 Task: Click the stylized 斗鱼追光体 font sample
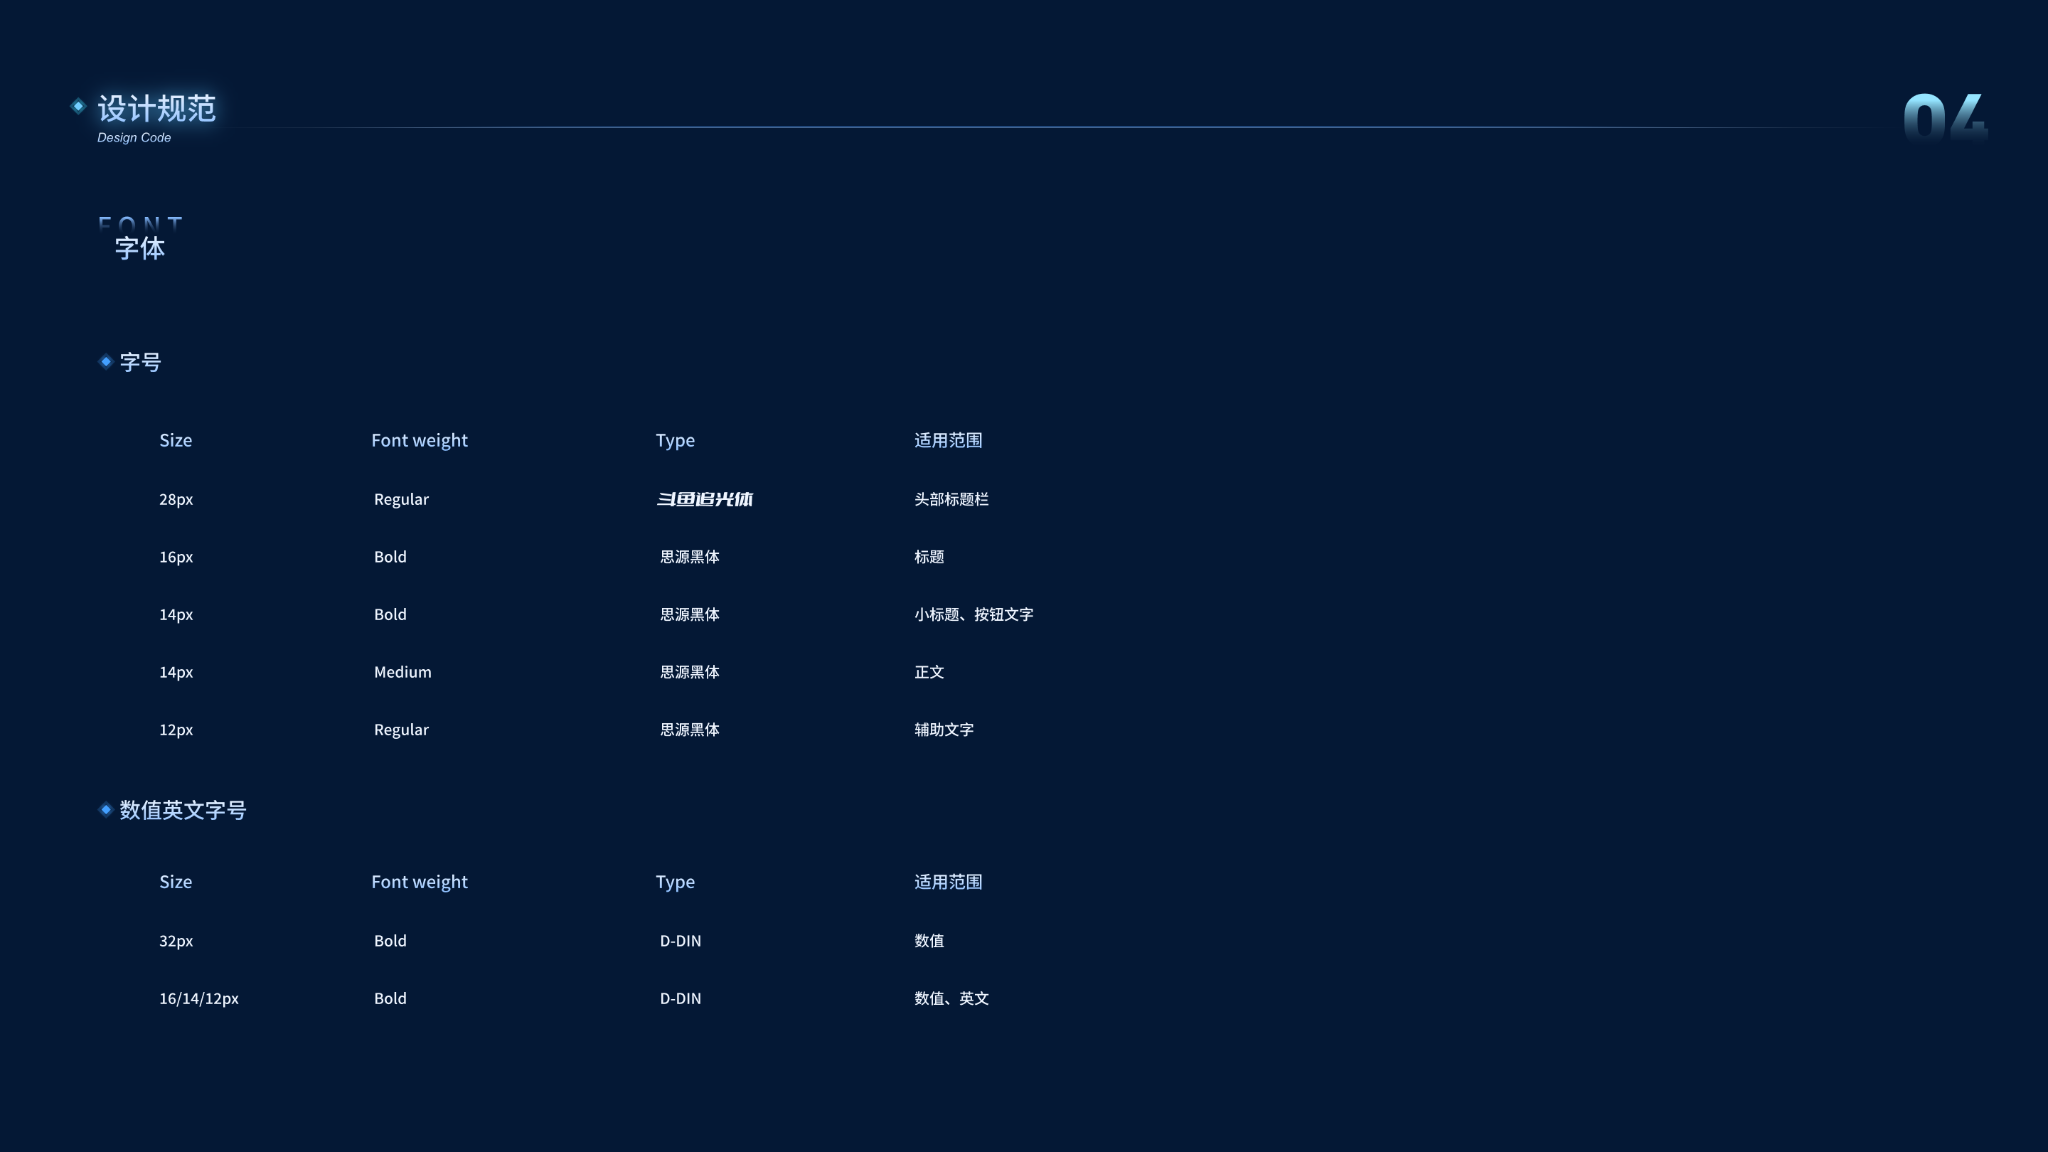point(704,499)
